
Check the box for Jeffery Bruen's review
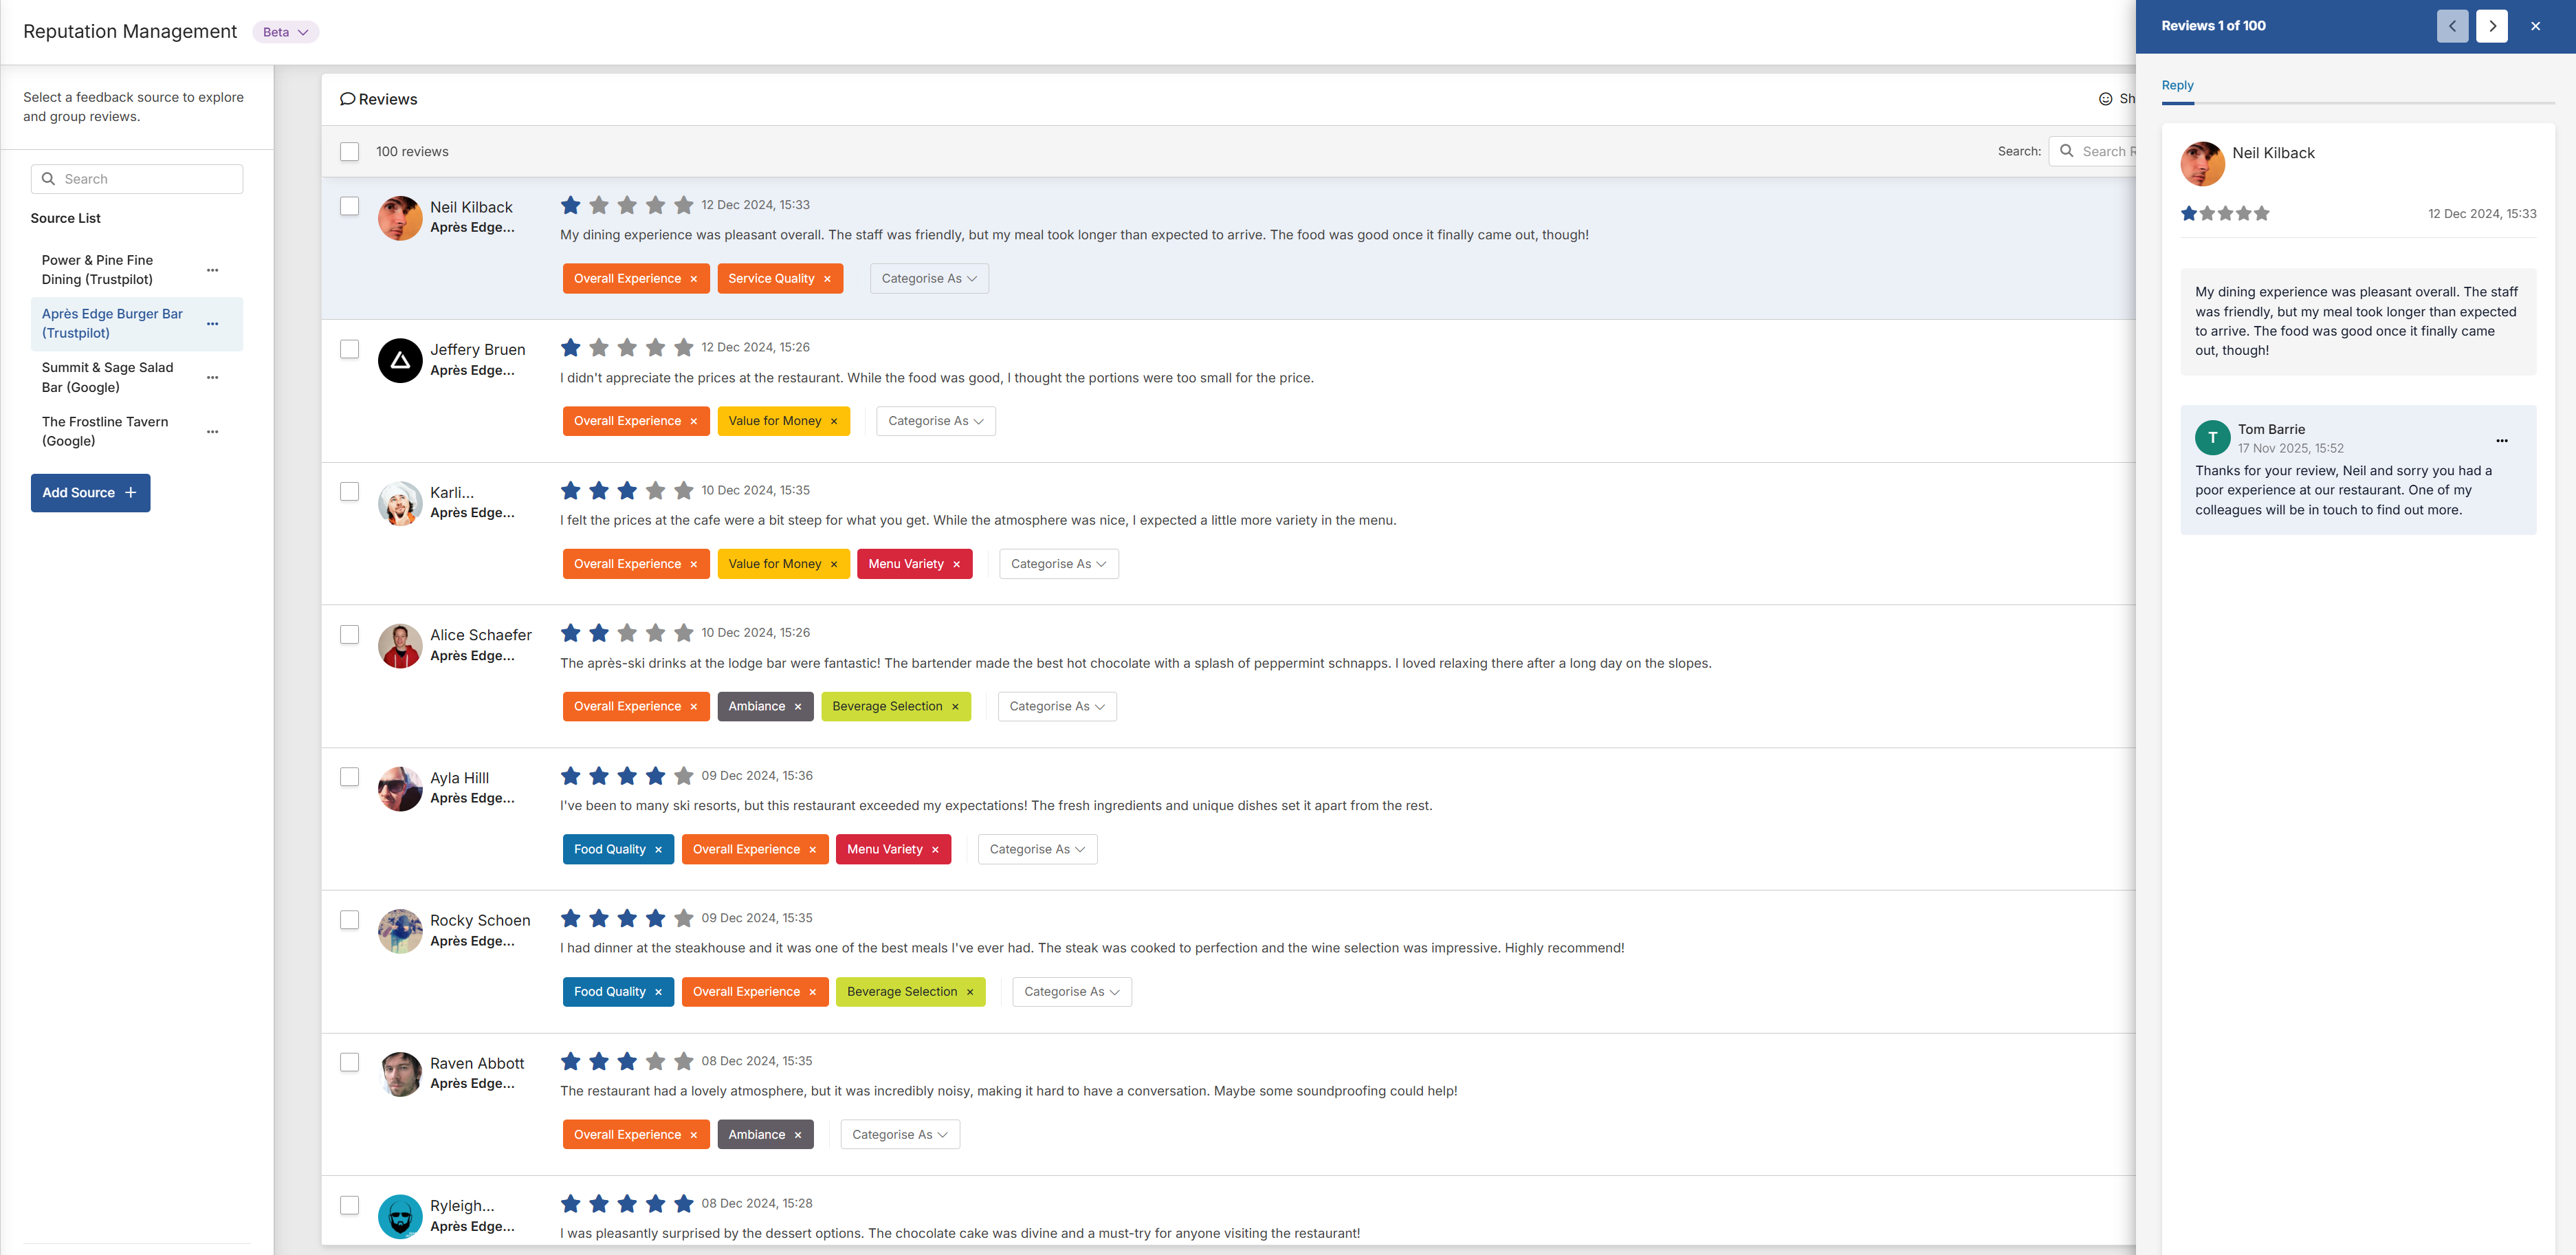coord(349,349)
